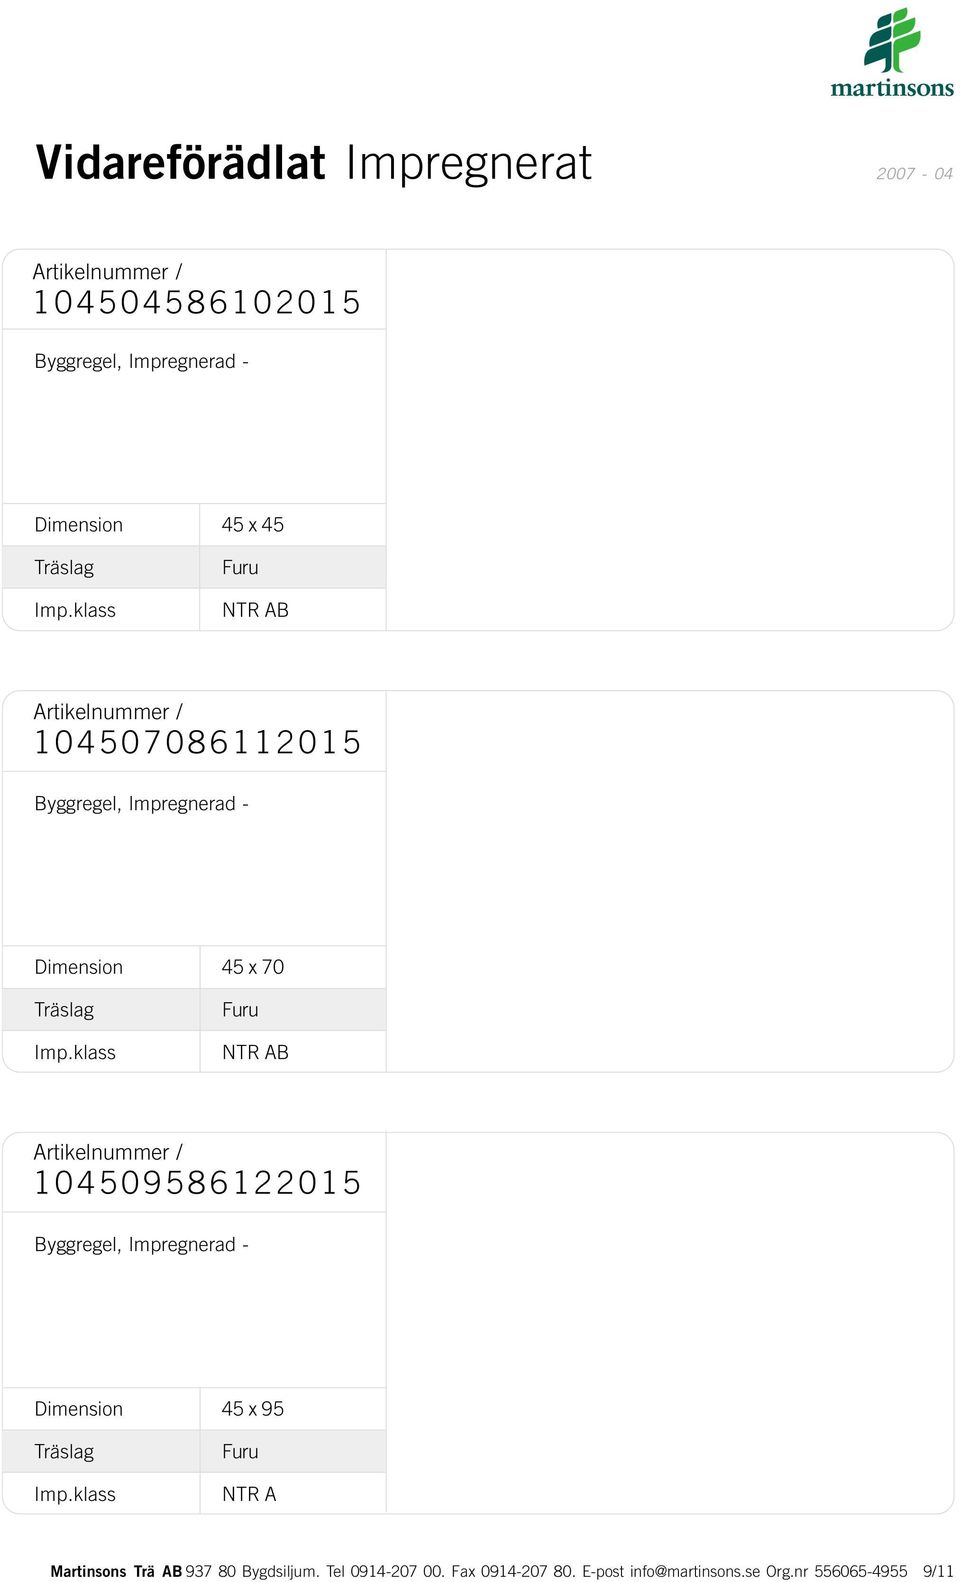Image resolution: width=960 pixels, height=1582 pixels.
Task: Click the Martinsons tree logo
Action: (892, 53)
